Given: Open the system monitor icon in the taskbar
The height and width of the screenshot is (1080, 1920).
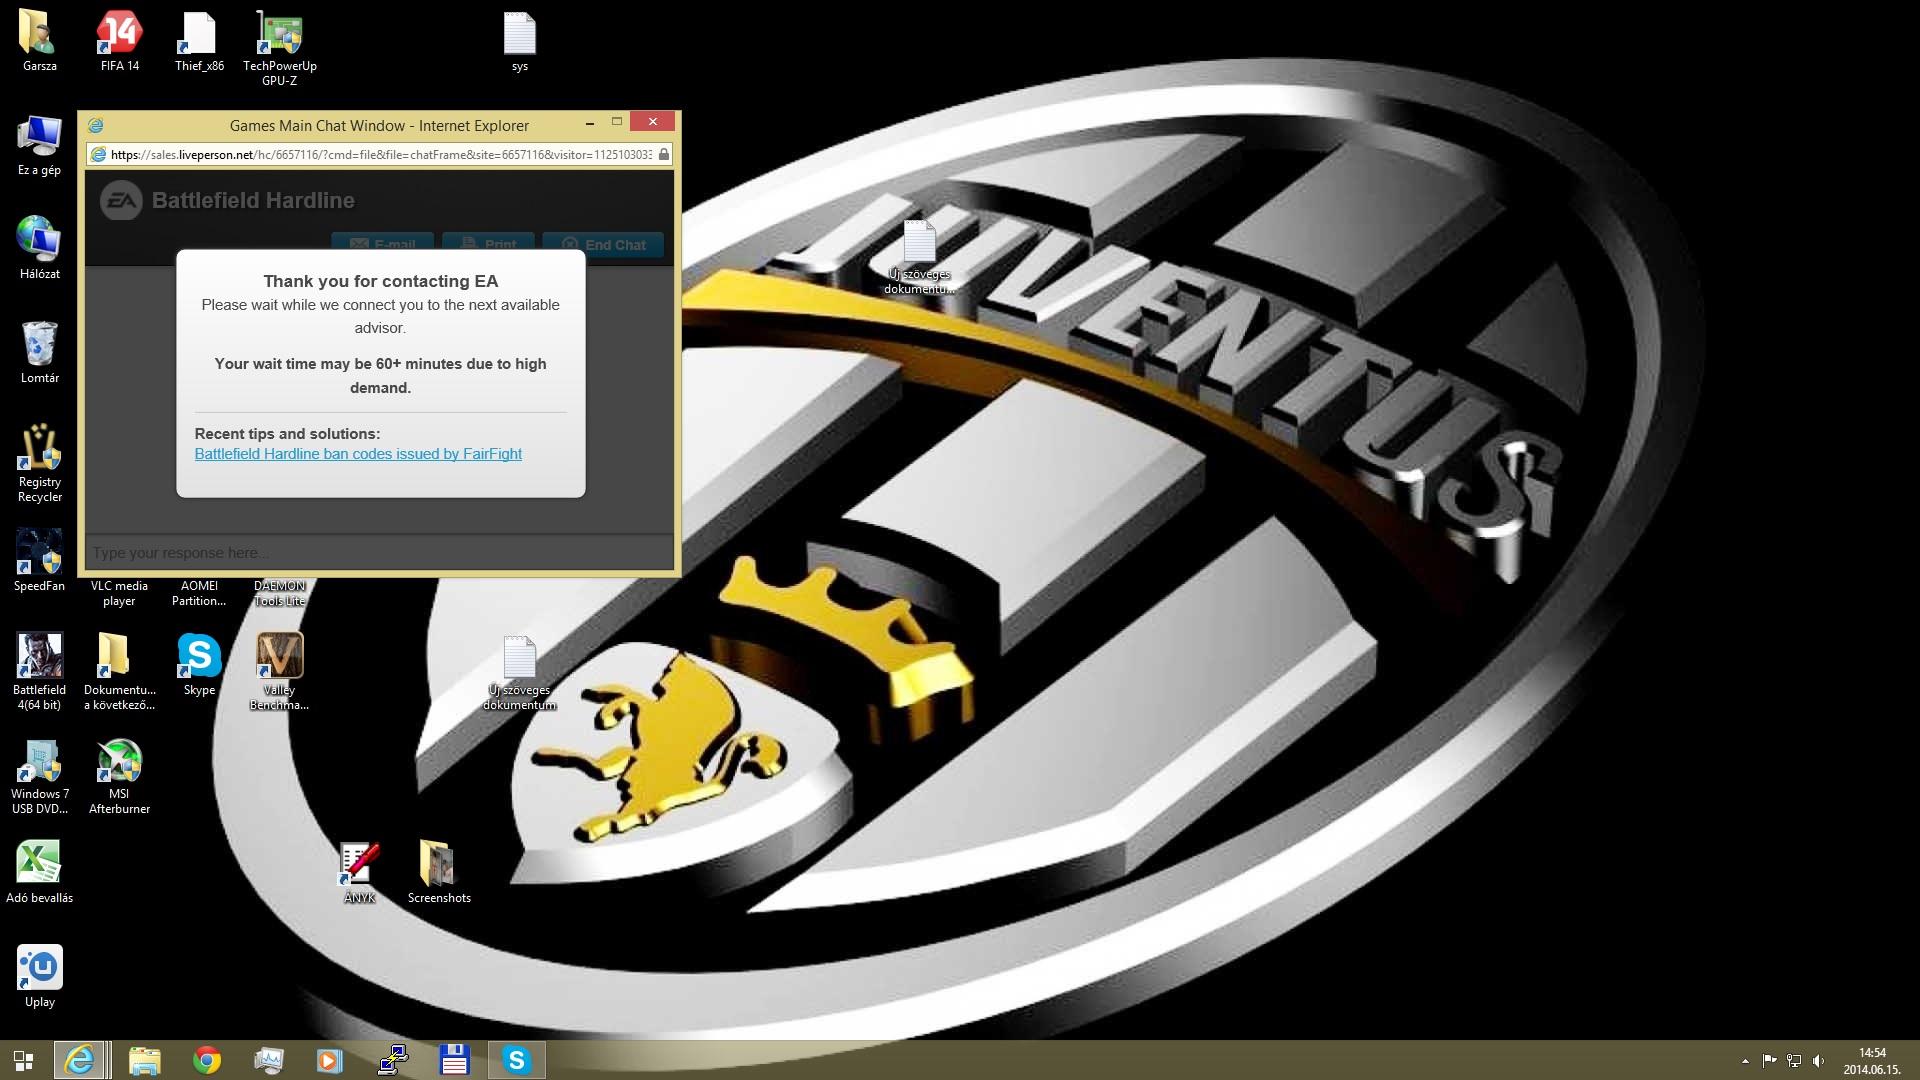Looking at the screenshot, I should pyautogui.click(x=268, y=1060).
